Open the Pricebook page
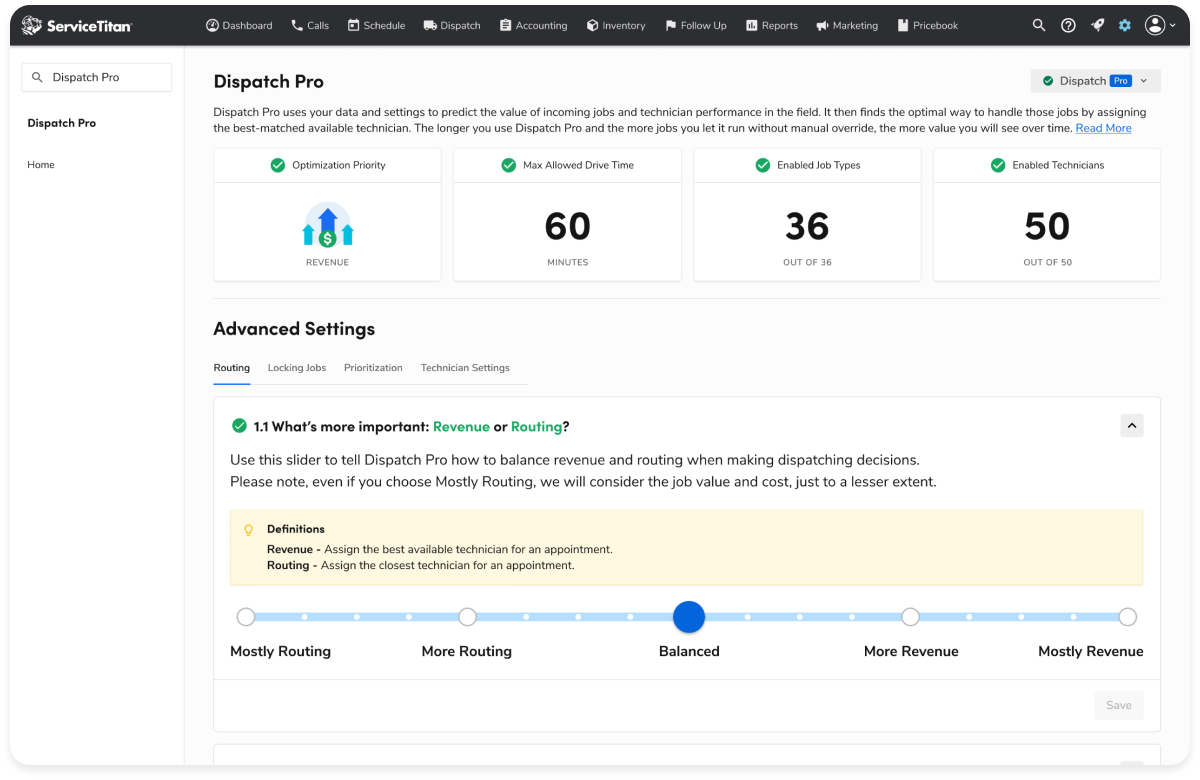Image resolution: width=1200 pixels, height=780 pixels. pos(928,26)
